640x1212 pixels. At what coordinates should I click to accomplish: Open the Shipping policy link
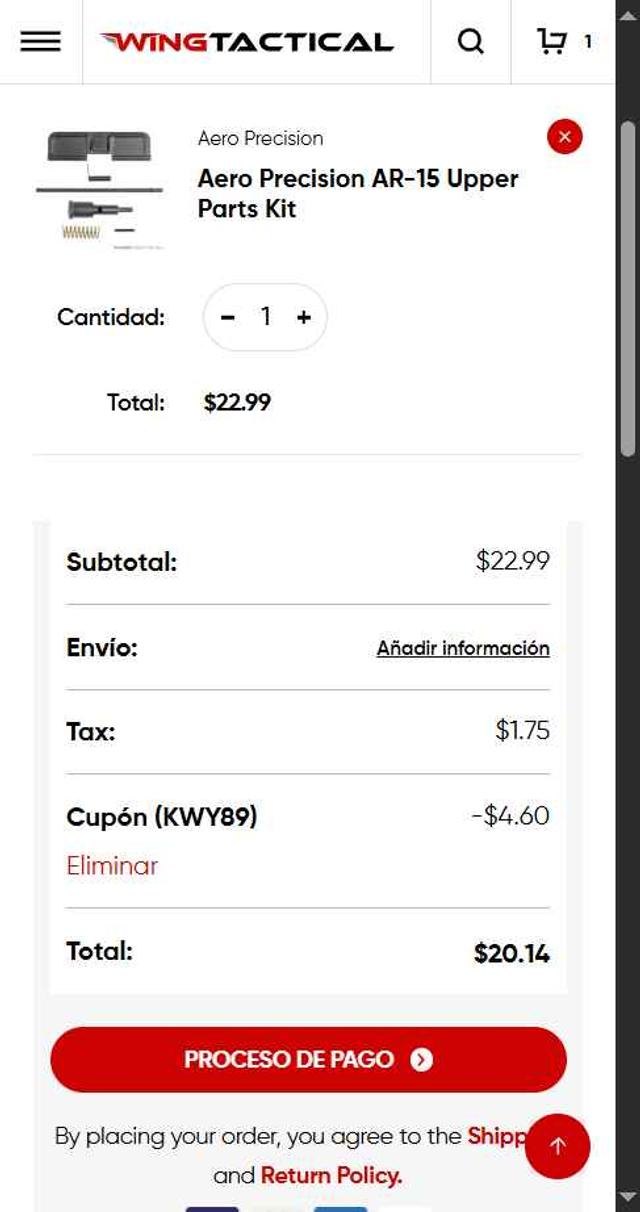click(494, 1136)
